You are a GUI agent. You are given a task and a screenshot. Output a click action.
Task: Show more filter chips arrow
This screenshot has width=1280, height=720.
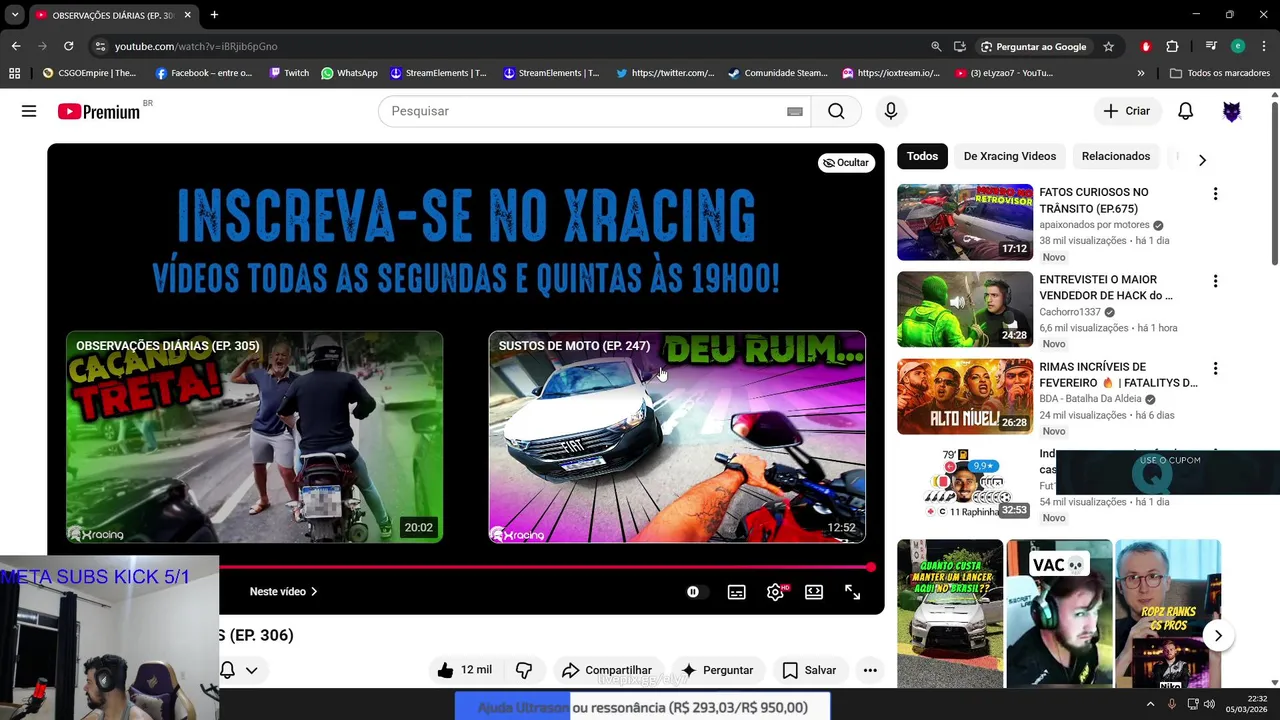click(x=1202, y=160)
